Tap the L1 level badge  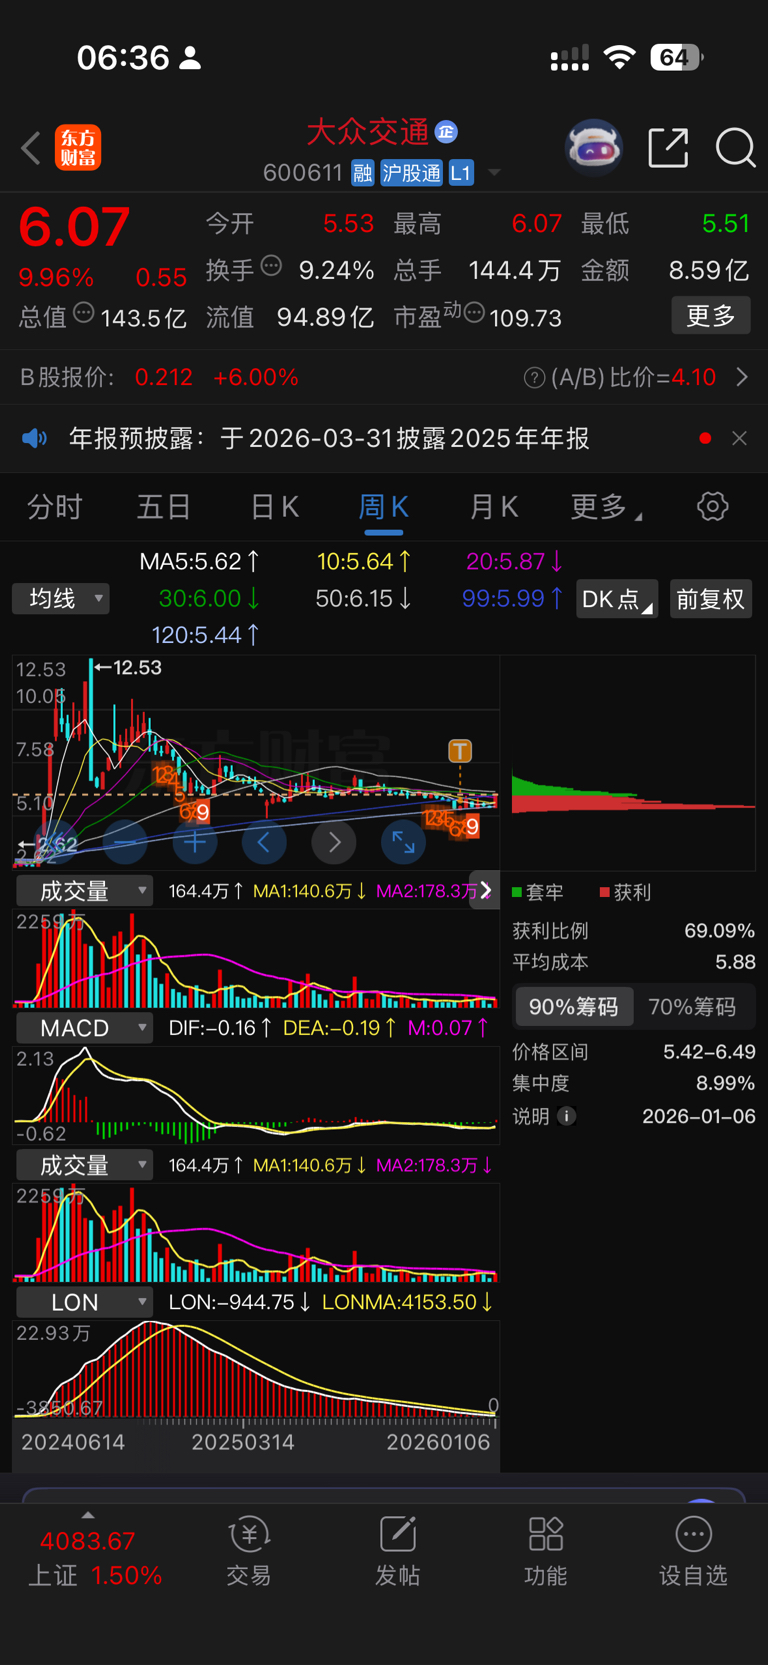click(460, 173)
